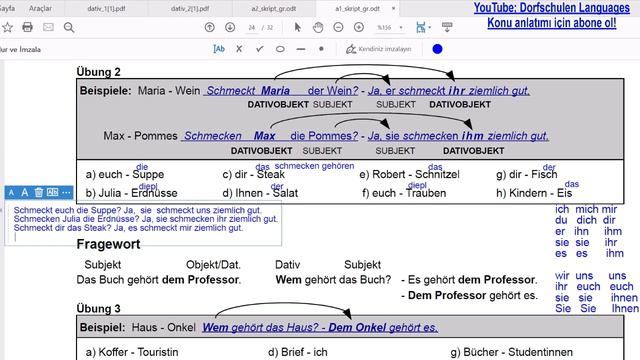Viewport: 640px width, 360px height.
Task: Open the partly visible Sayfa tab at the left edge
Action: click(x=7, y=8)
